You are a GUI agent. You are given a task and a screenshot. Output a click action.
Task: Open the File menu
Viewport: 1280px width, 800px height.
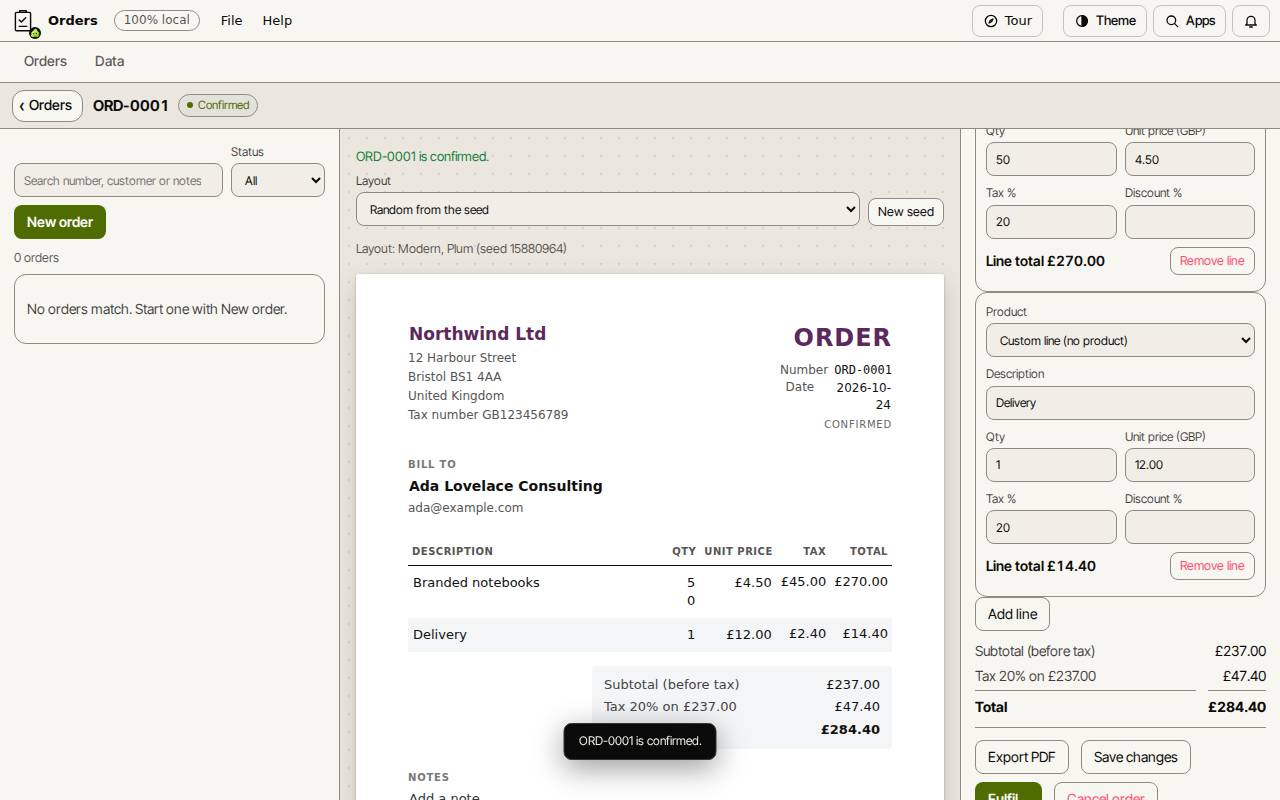(x=231, y=21)
